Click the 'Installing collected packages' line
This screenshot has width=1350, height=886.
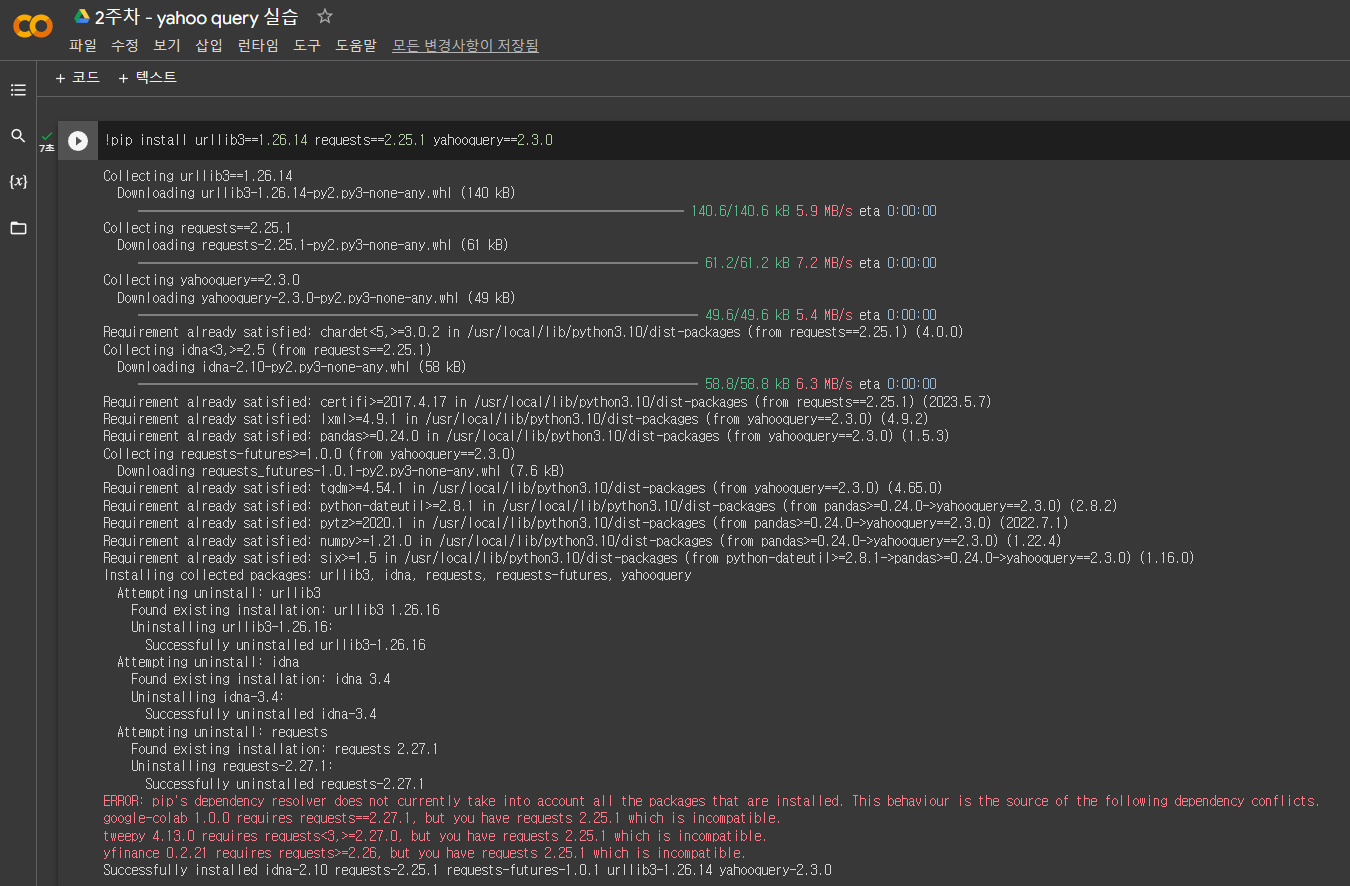(397, 575)
